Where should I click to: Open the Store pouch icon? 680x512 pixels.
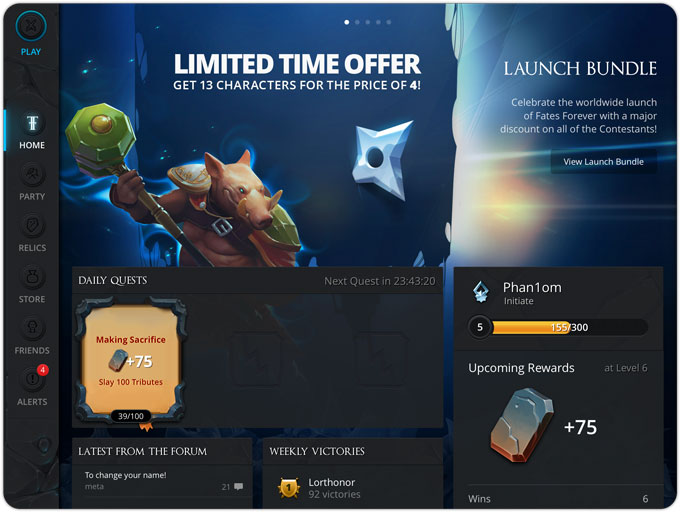pyautogui.click(x=32, y=277)
